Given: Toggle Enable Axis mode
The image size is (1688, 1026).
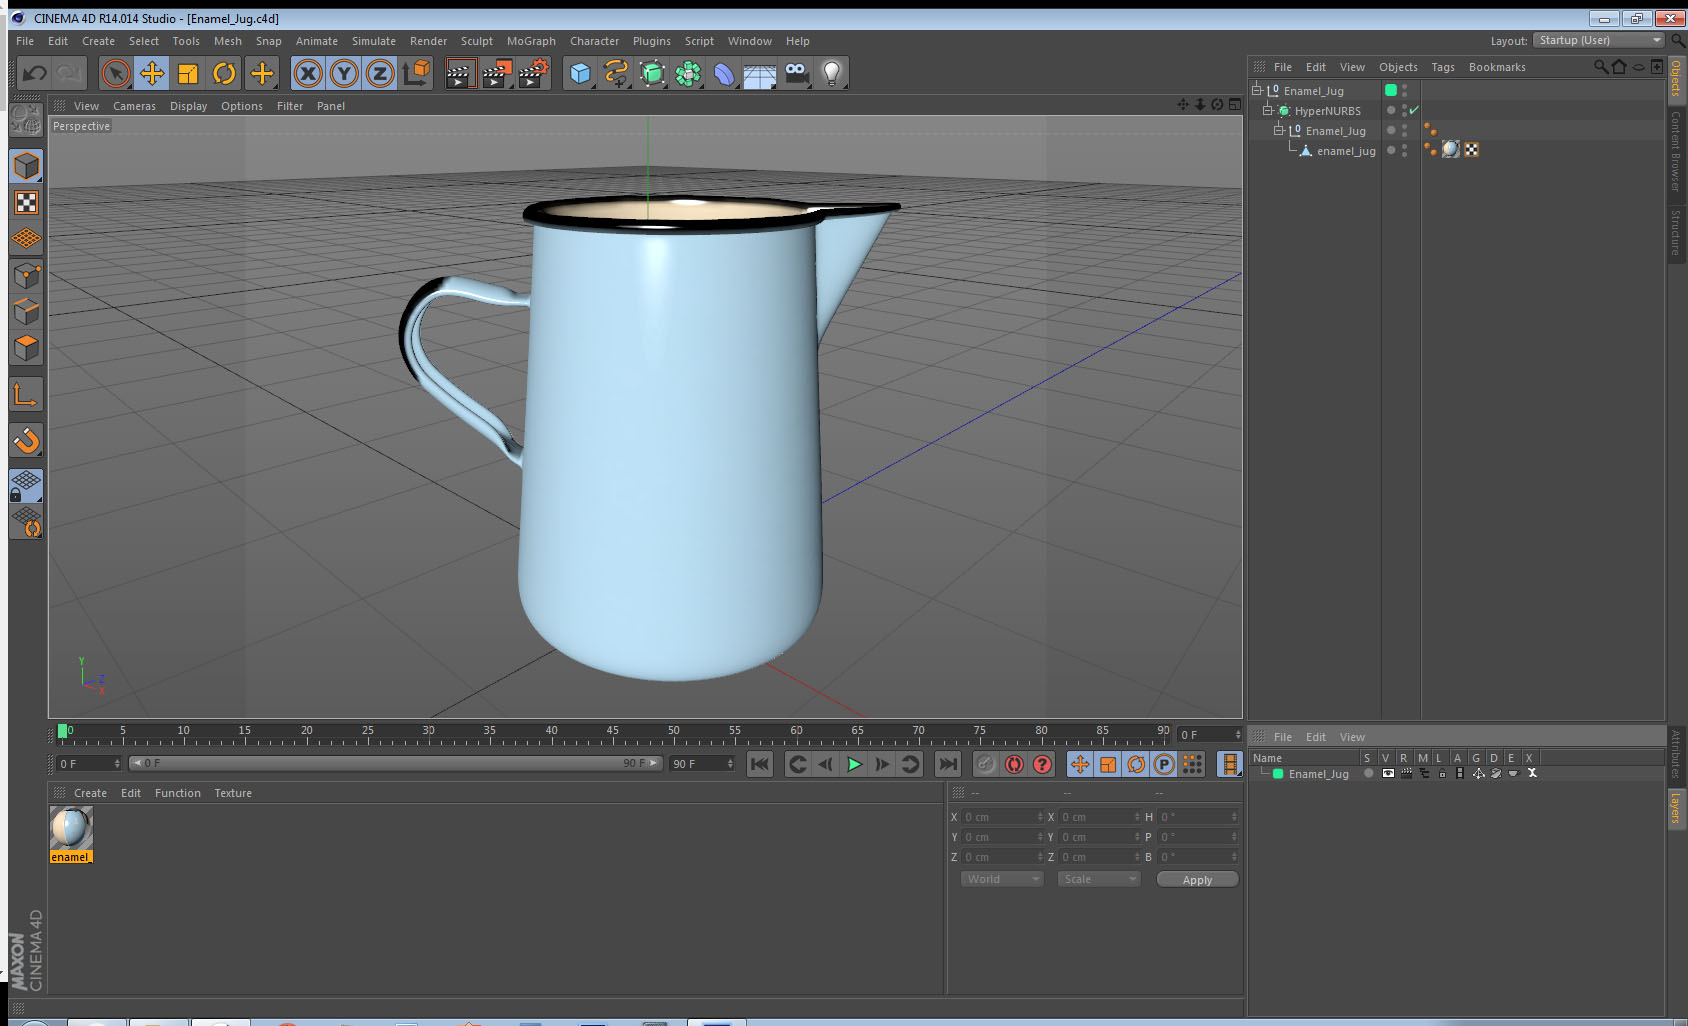Looking at the screenshot, I should pyautogui.click(x=26, y=395).
